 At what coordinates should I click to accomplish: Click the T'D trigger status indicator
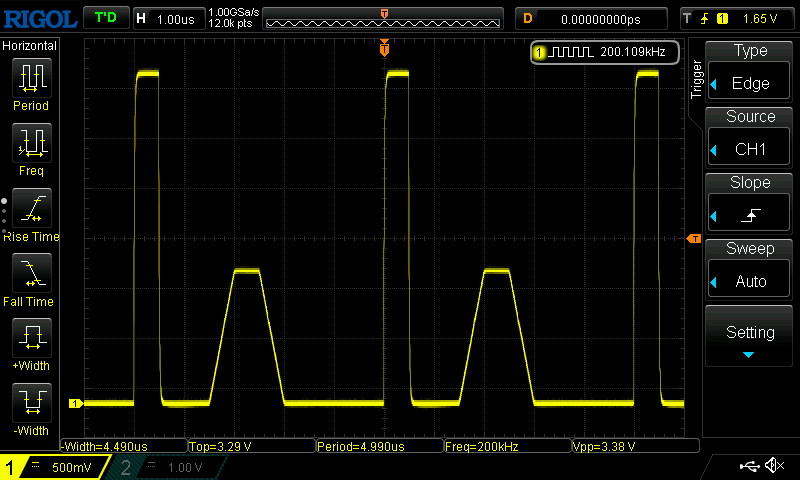point(106,18)
